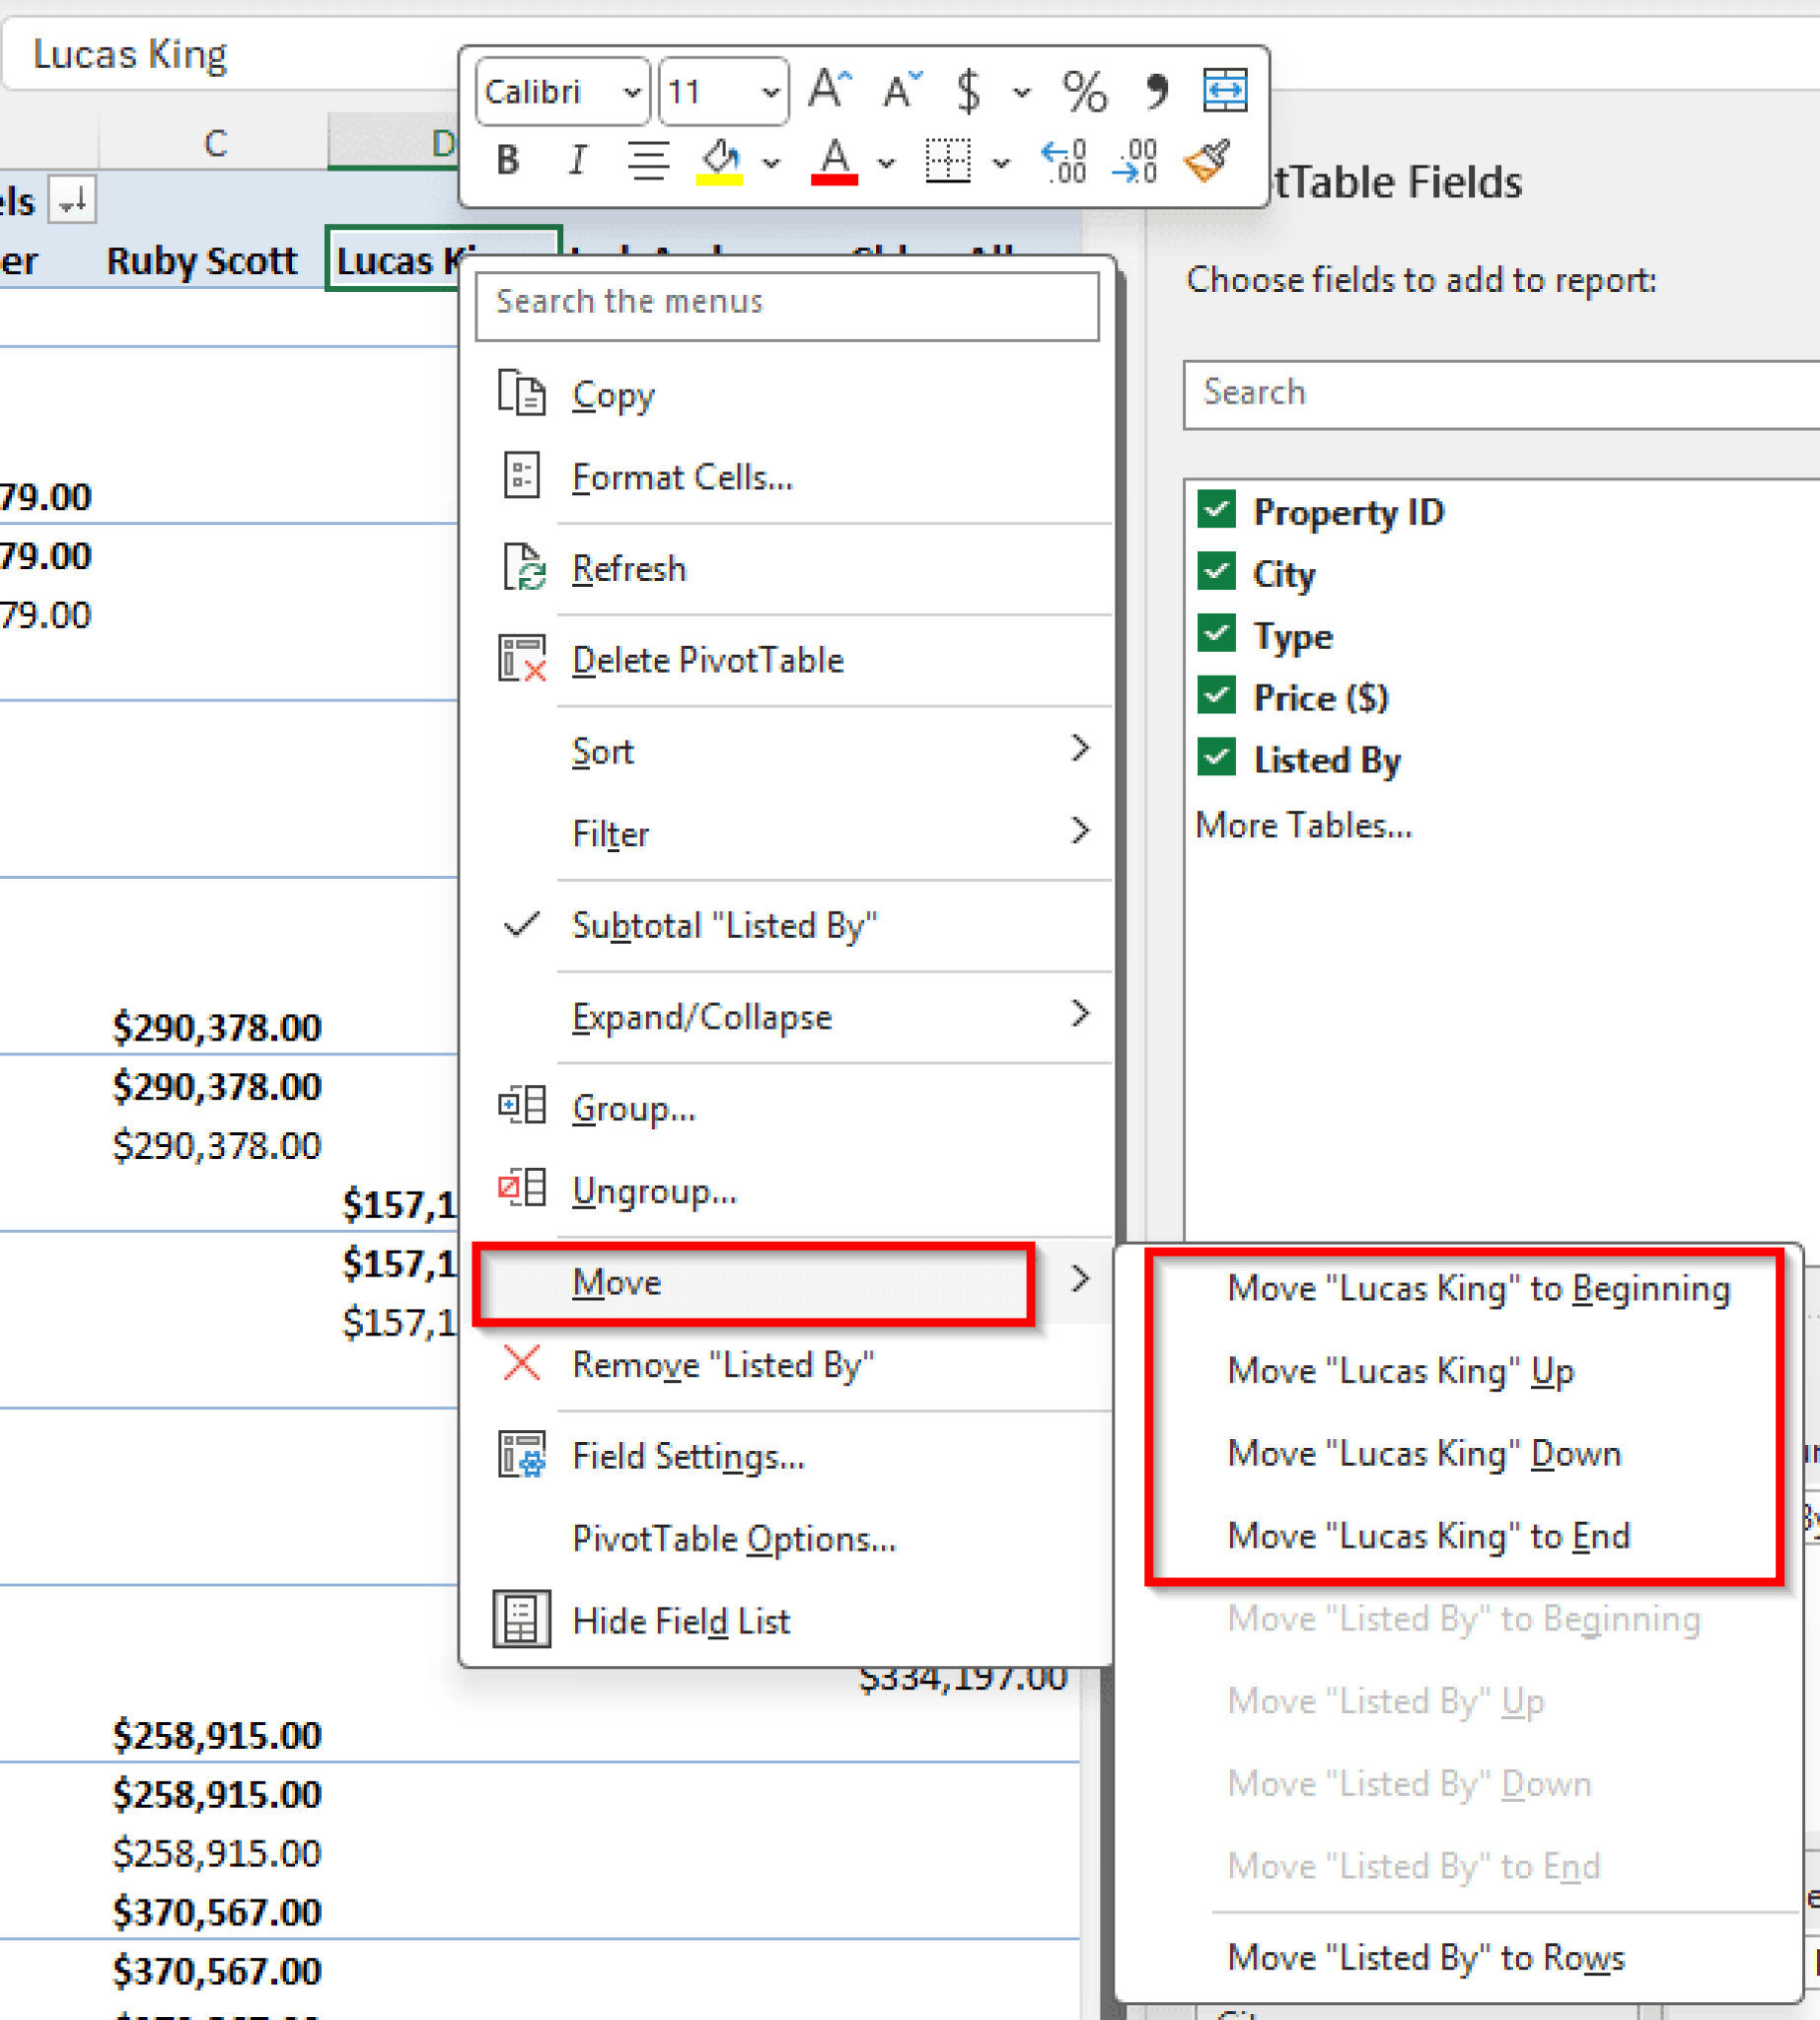Click the More Tables link
This screenshot has height=2020, width=1820.
coord(1303,824)
